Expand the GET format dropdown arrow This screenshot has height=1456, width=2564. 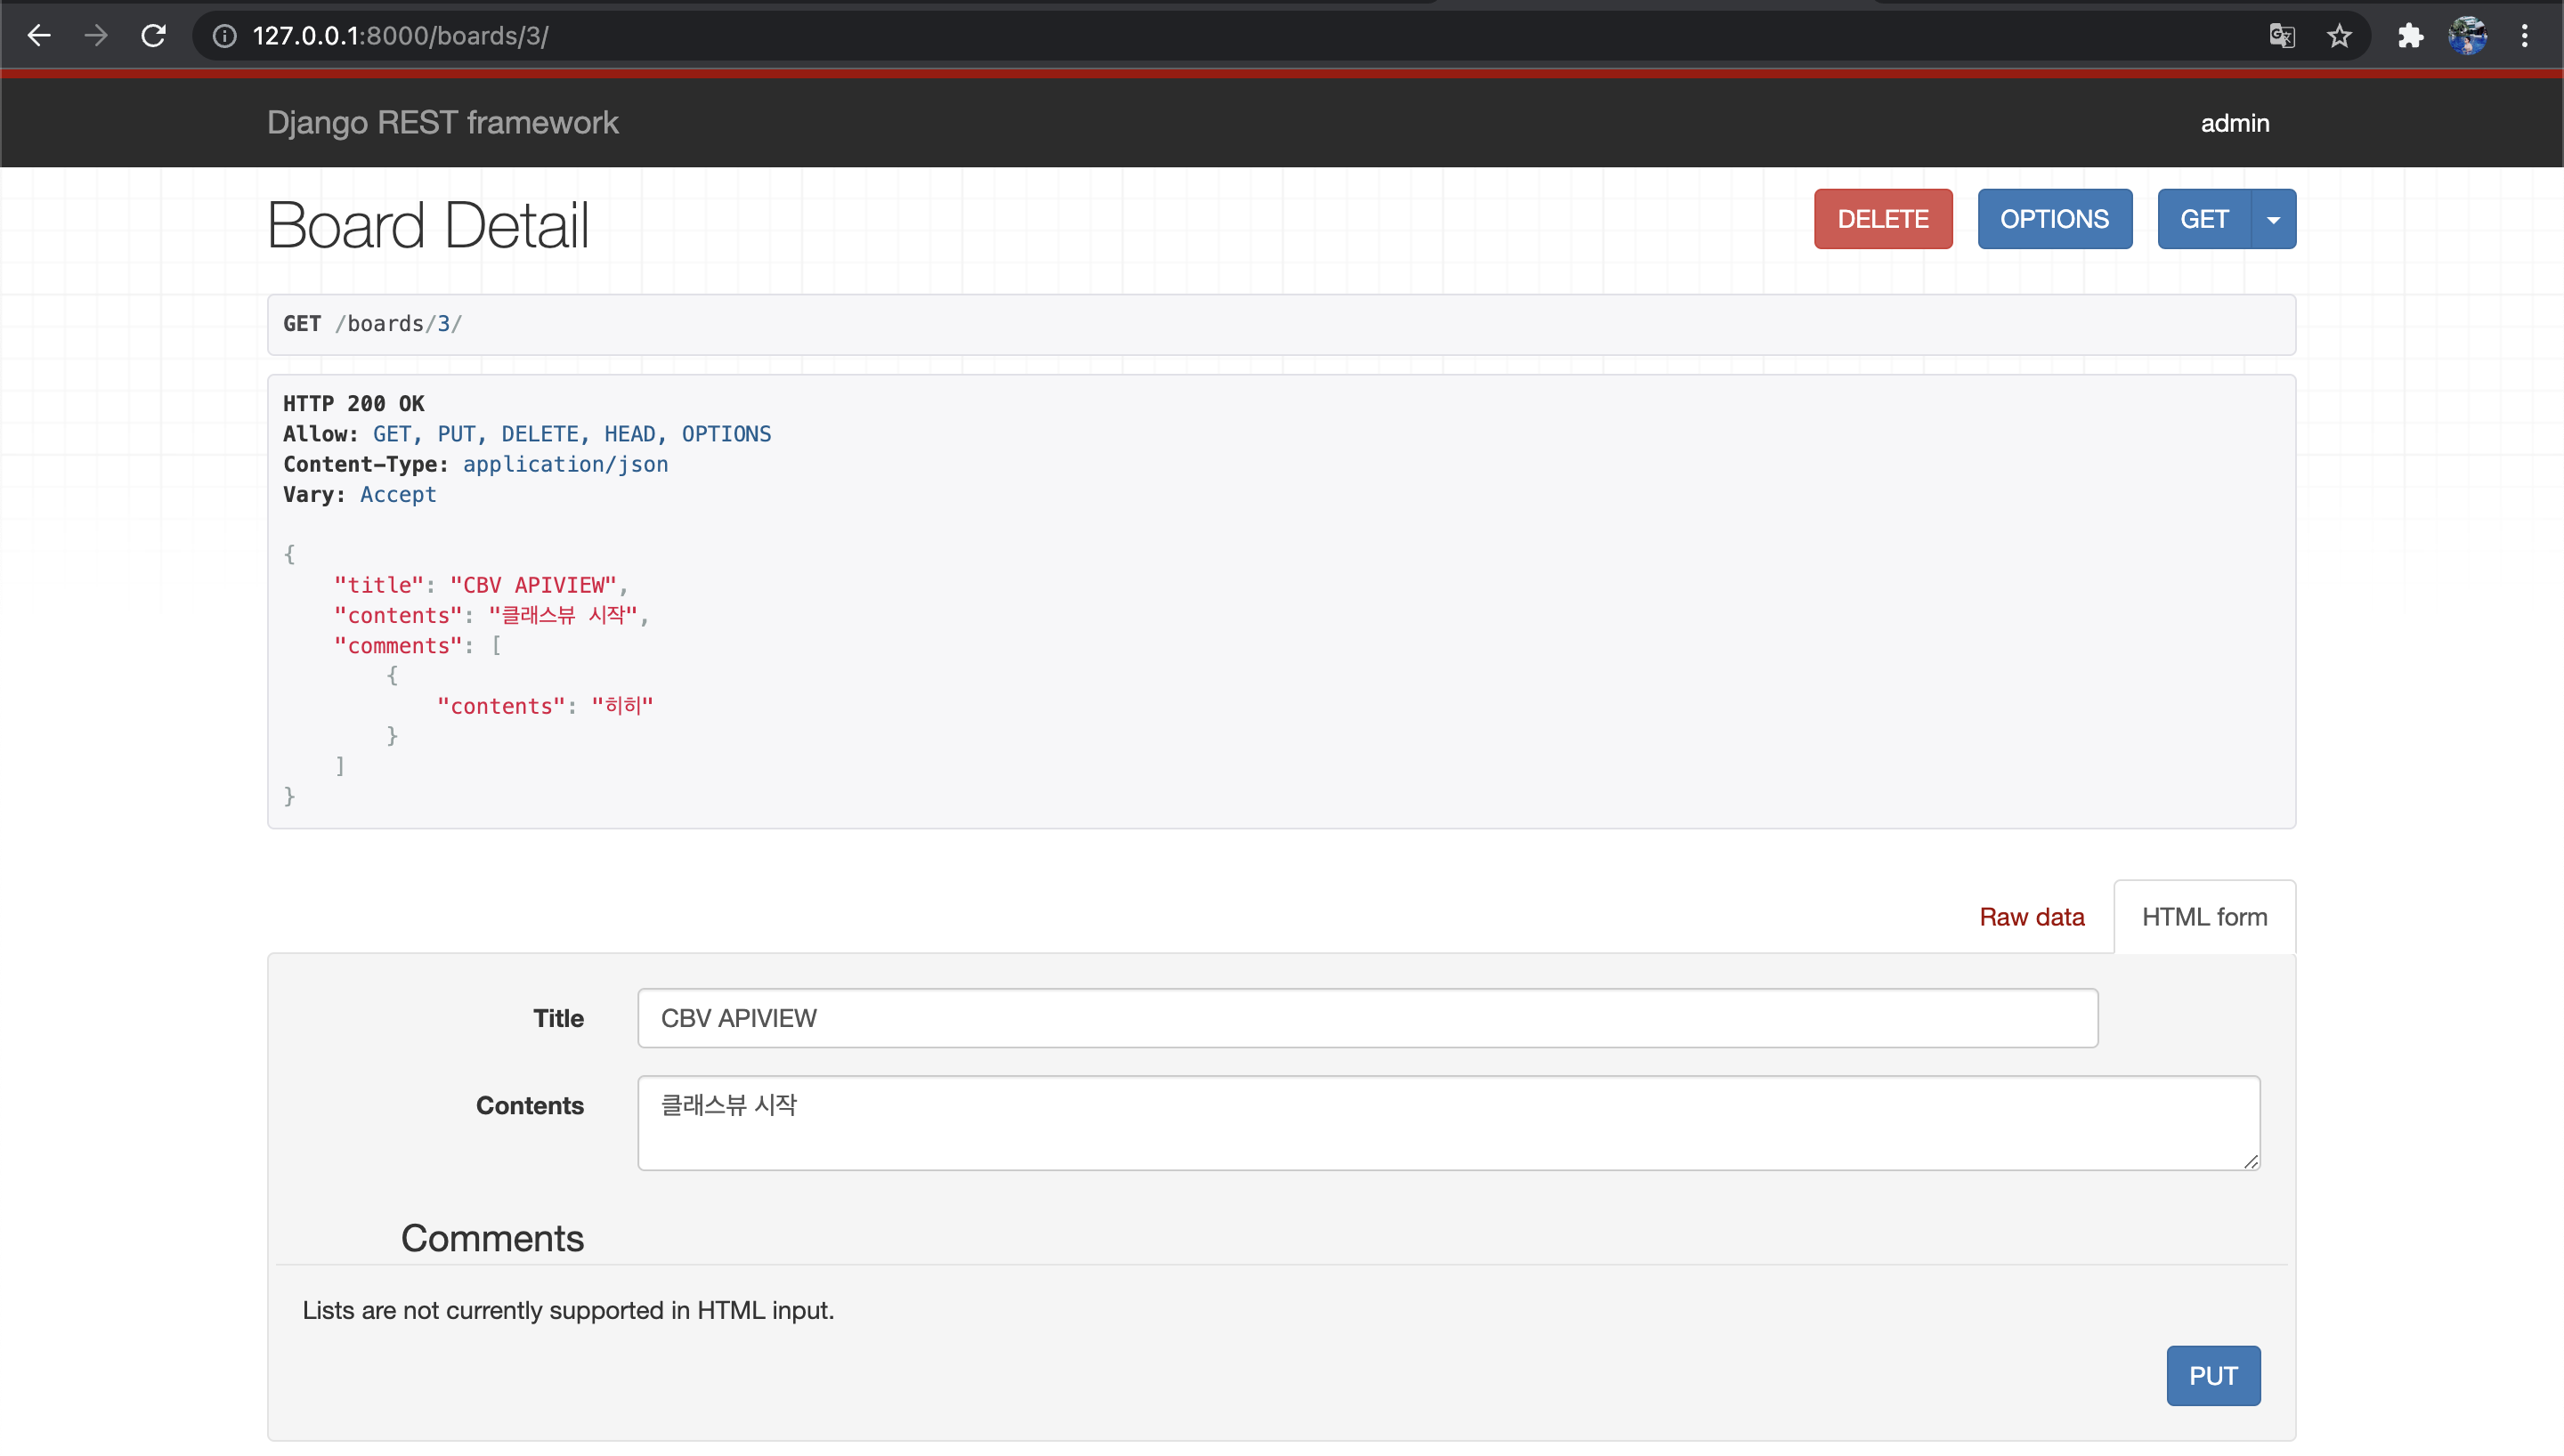(x=2273, y=219)
